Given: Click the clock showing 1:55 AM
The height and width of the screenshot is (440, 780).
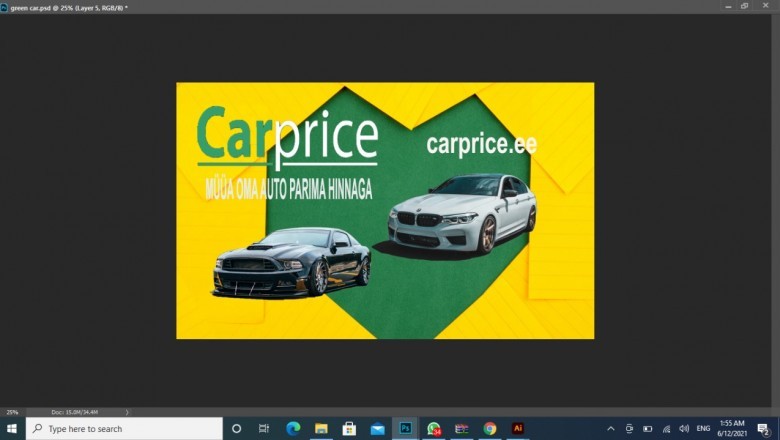Looking at the screenshot, I should coord(731,428).
